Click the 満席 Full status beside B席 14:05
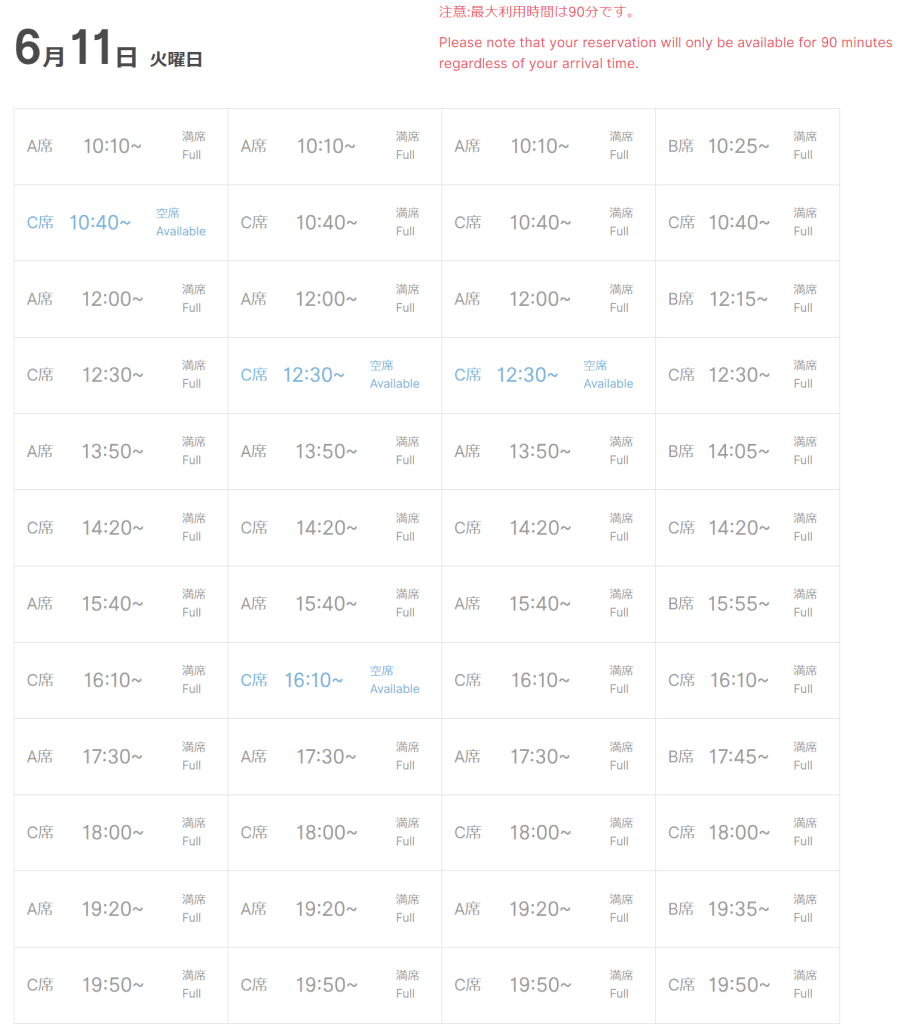 click(x=804, y=450)
